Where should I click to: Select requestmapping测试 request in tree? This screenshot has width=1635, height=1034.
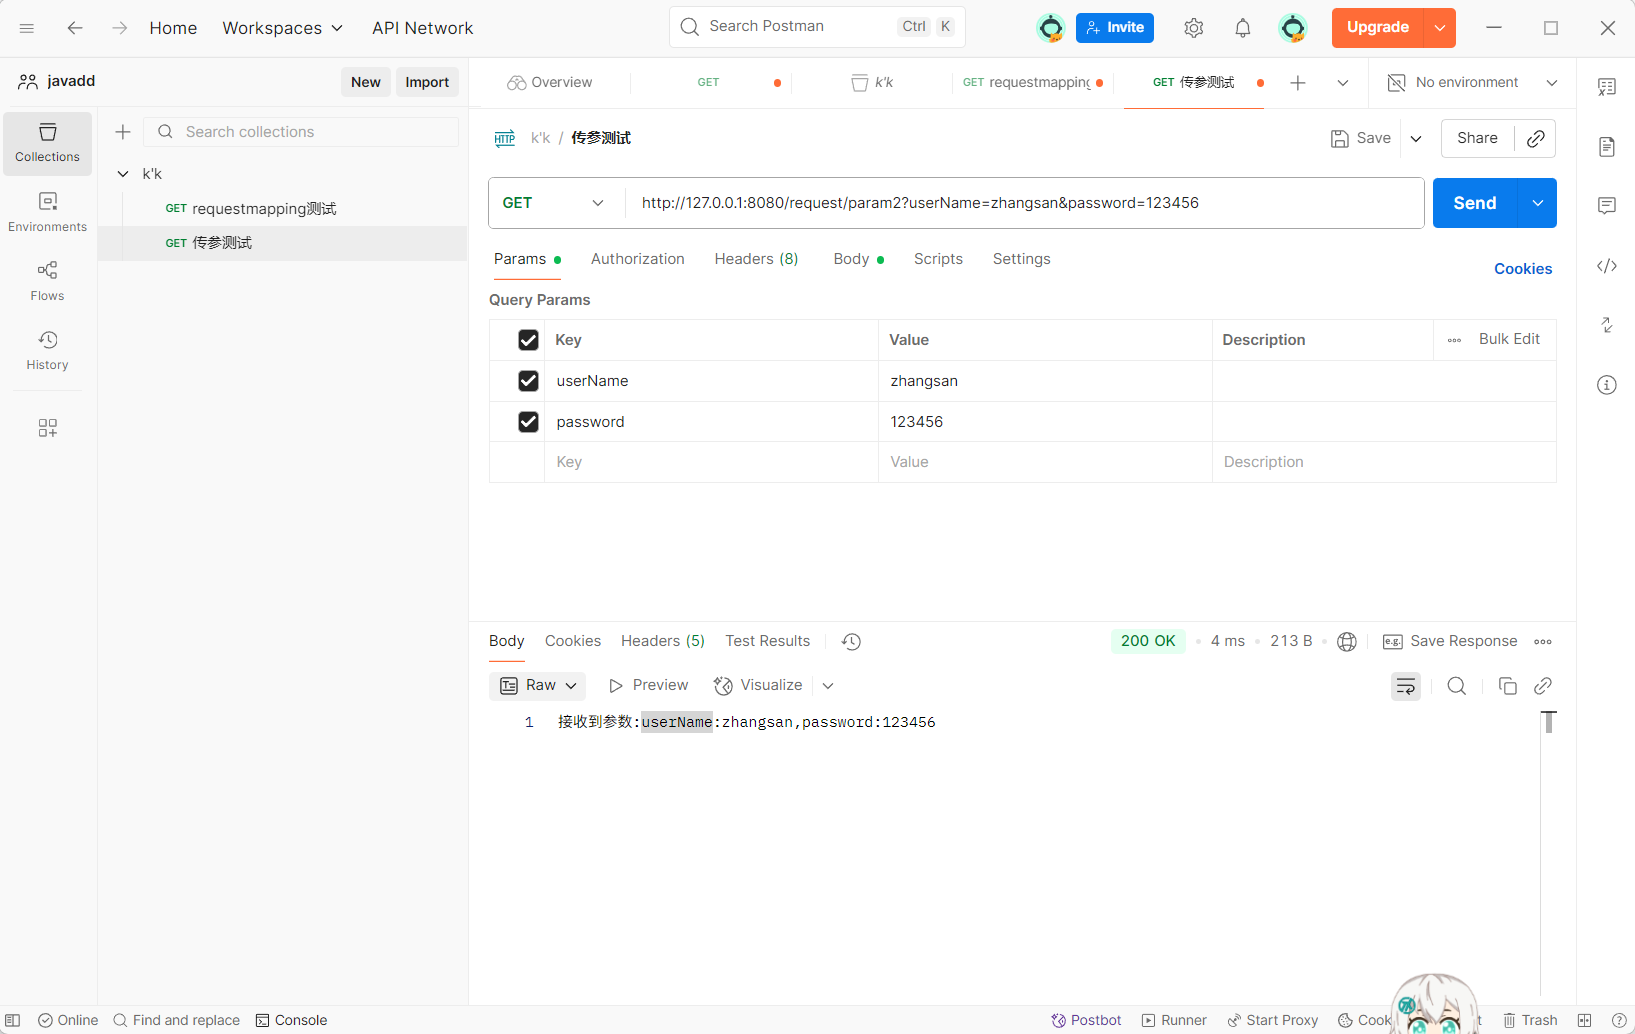point(283,209)
